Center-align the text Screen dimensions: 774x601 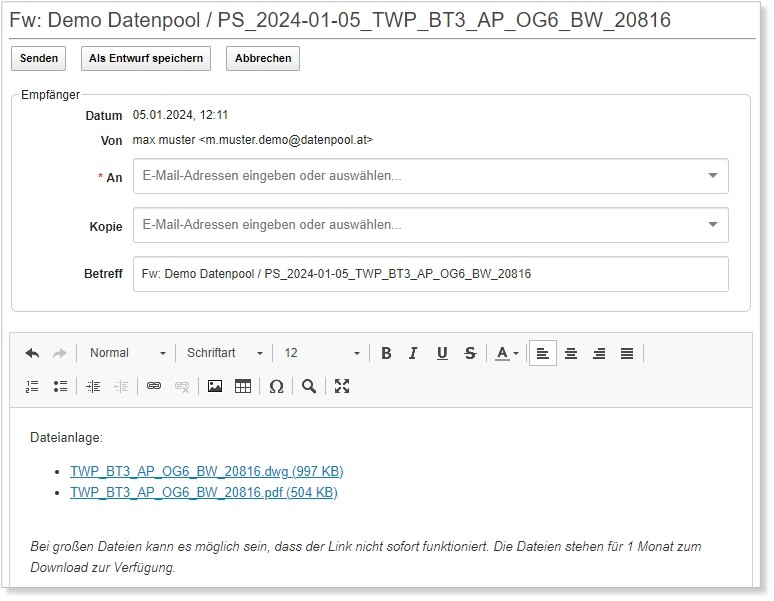[x=571, y=353]
